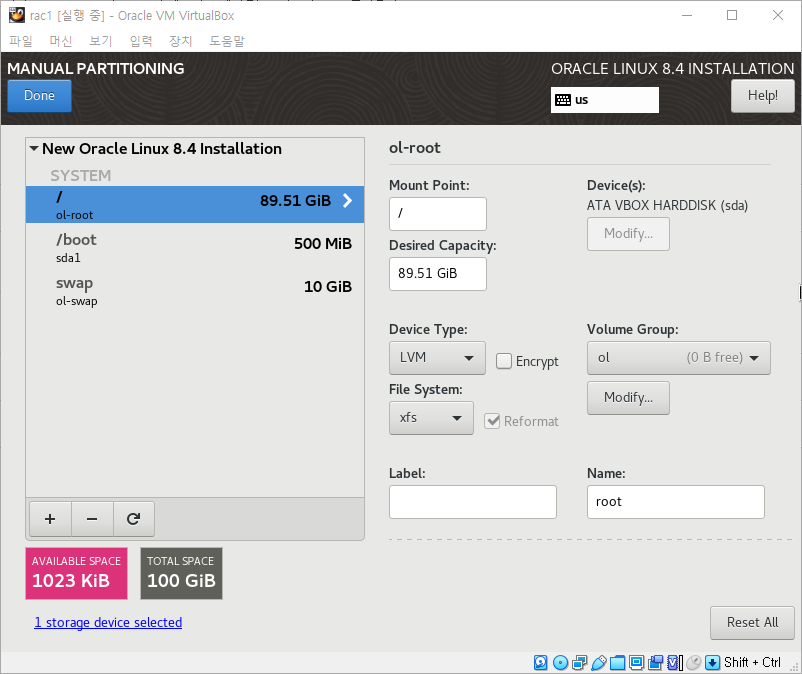Click the recording status icon
This screenshot has height=674, width=802.
[655, 663]
